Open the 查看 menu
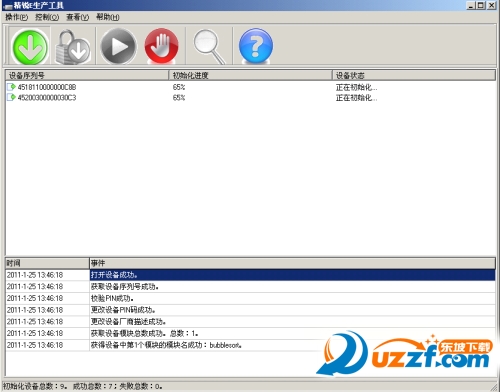This screenshot has height=392, width=500. (x=77, y=17)
